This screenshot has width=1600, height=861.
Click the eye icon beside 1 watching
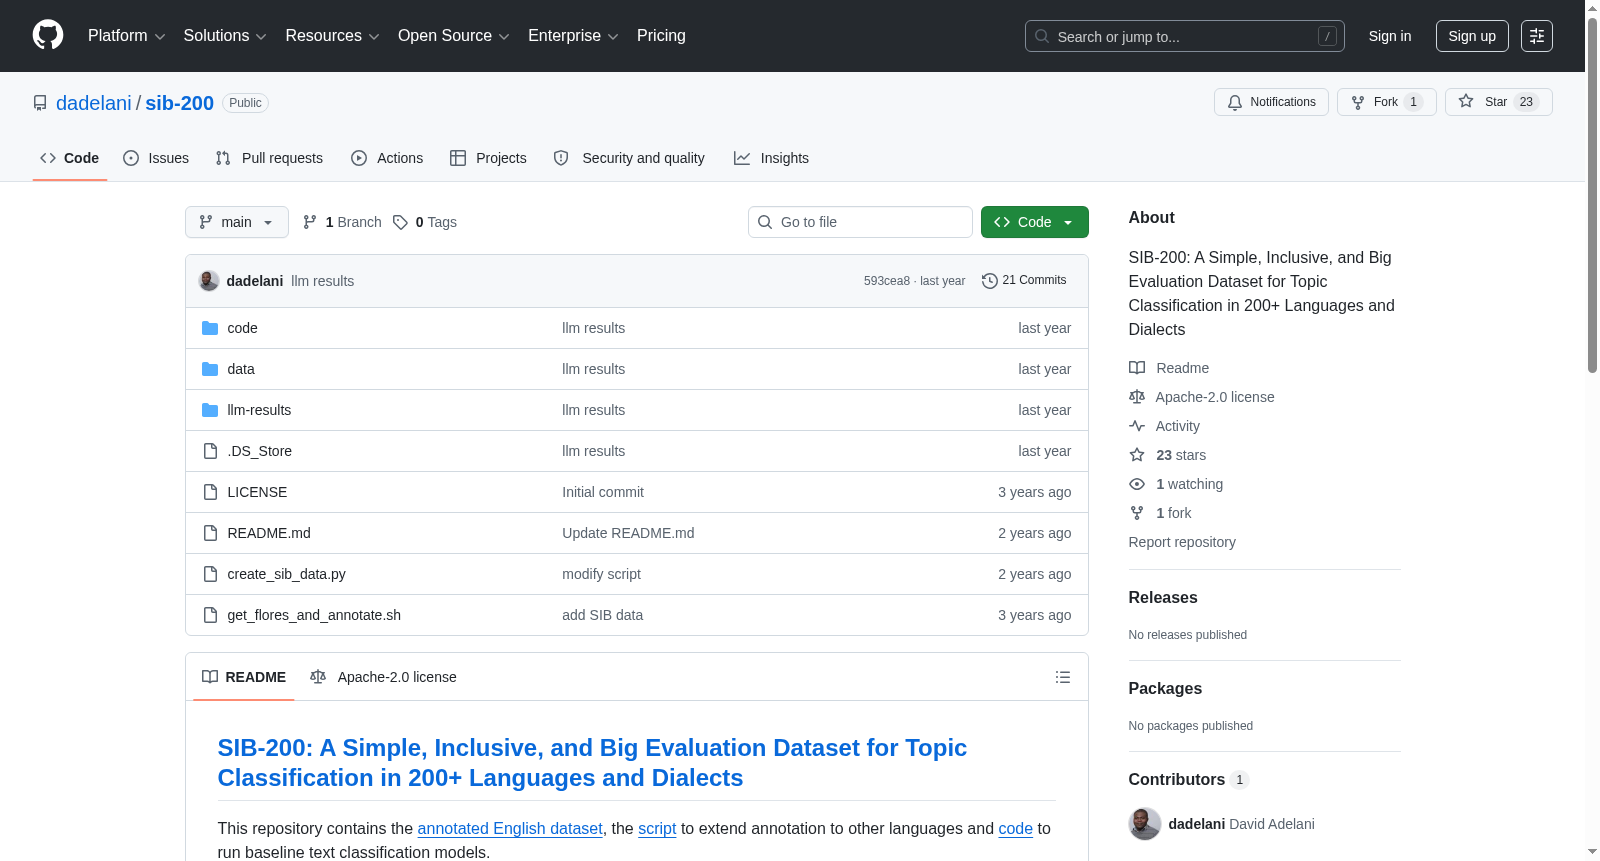tap(1137, 484)
